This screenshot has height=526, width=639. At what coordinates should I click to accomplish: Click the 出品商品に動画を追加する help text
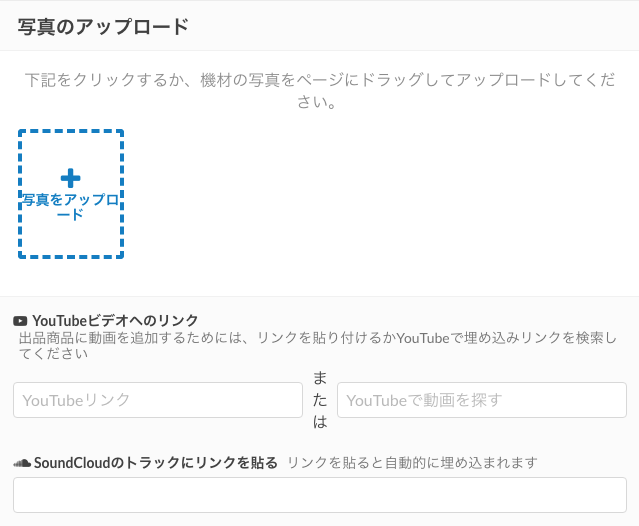(x=318, y=346)
